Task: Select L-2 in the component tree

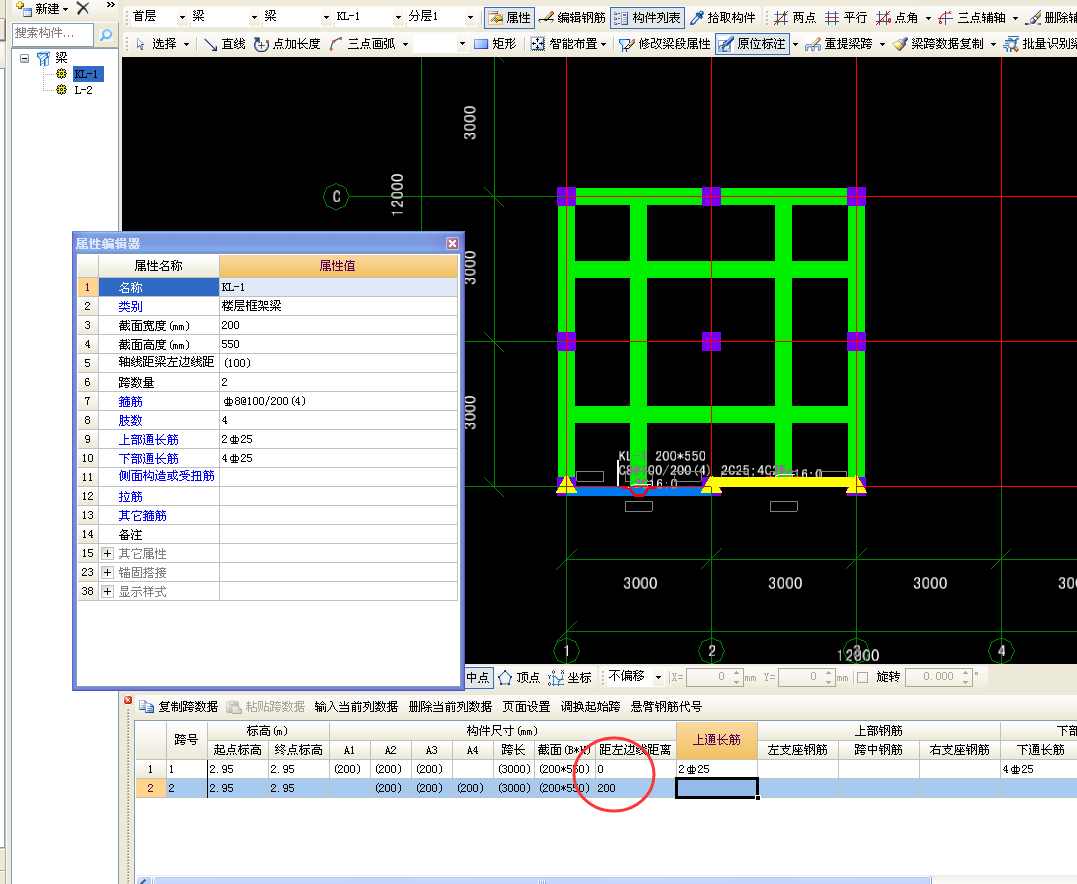Action: (x=83, y=90)
